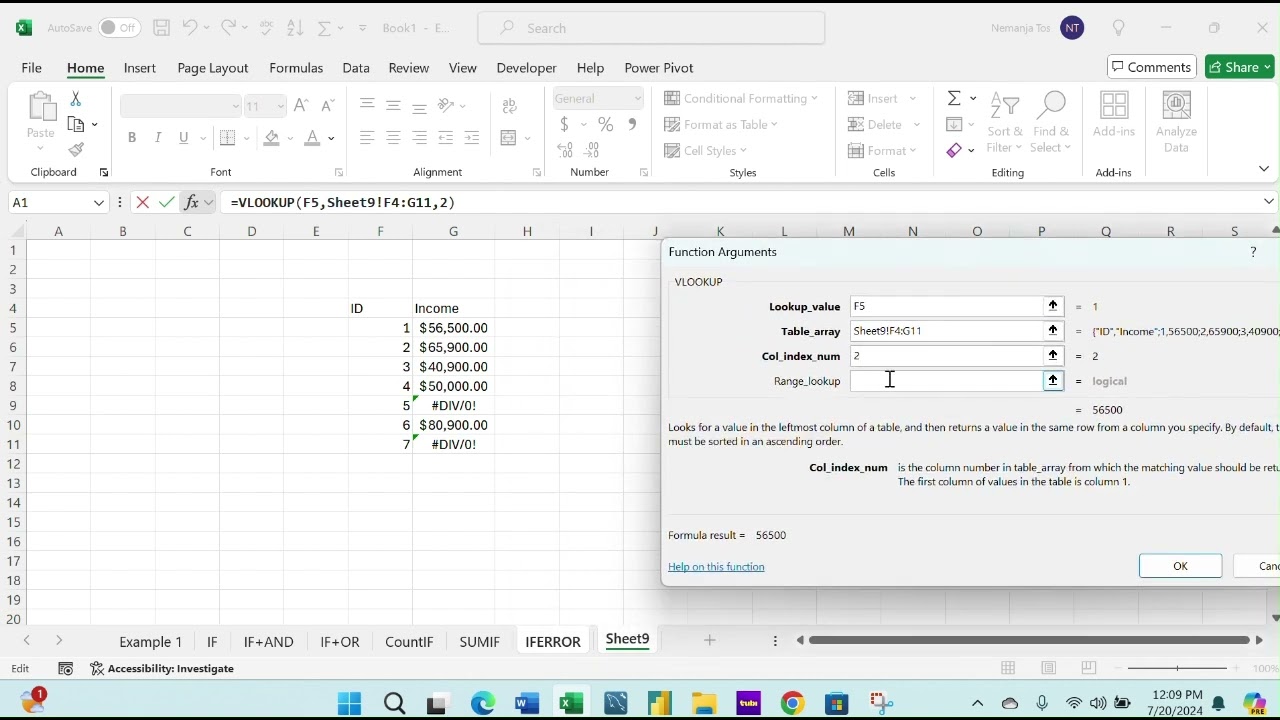This screenshot has height=720, width=1280.
Task: Click the AutoSum sigma icon
Action: click(x=954, y=98)
